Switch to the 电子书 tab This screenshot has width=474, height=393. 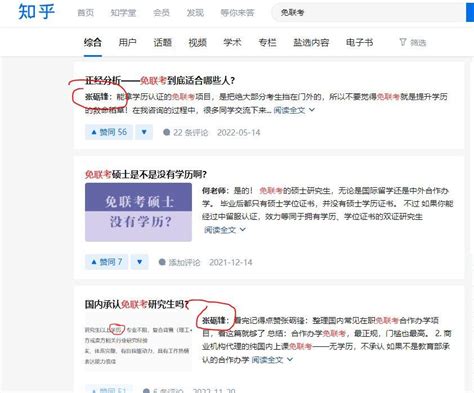360,43
